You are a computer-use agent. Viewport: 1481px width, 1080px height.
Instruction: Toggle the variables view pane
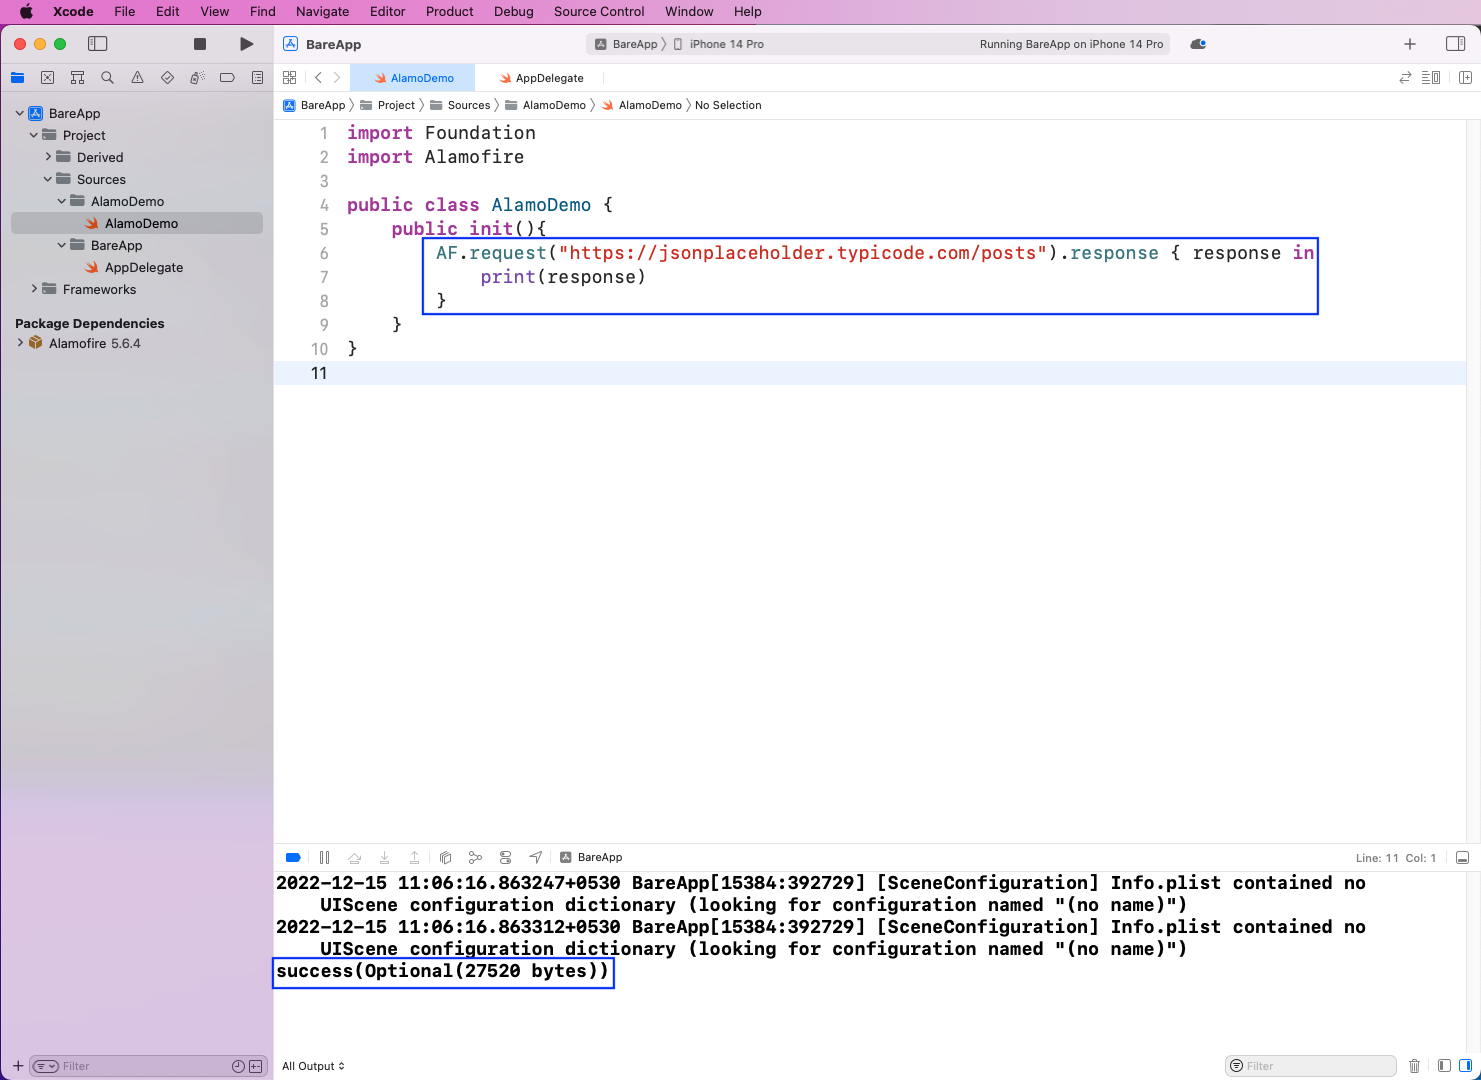(1444, 1066)
